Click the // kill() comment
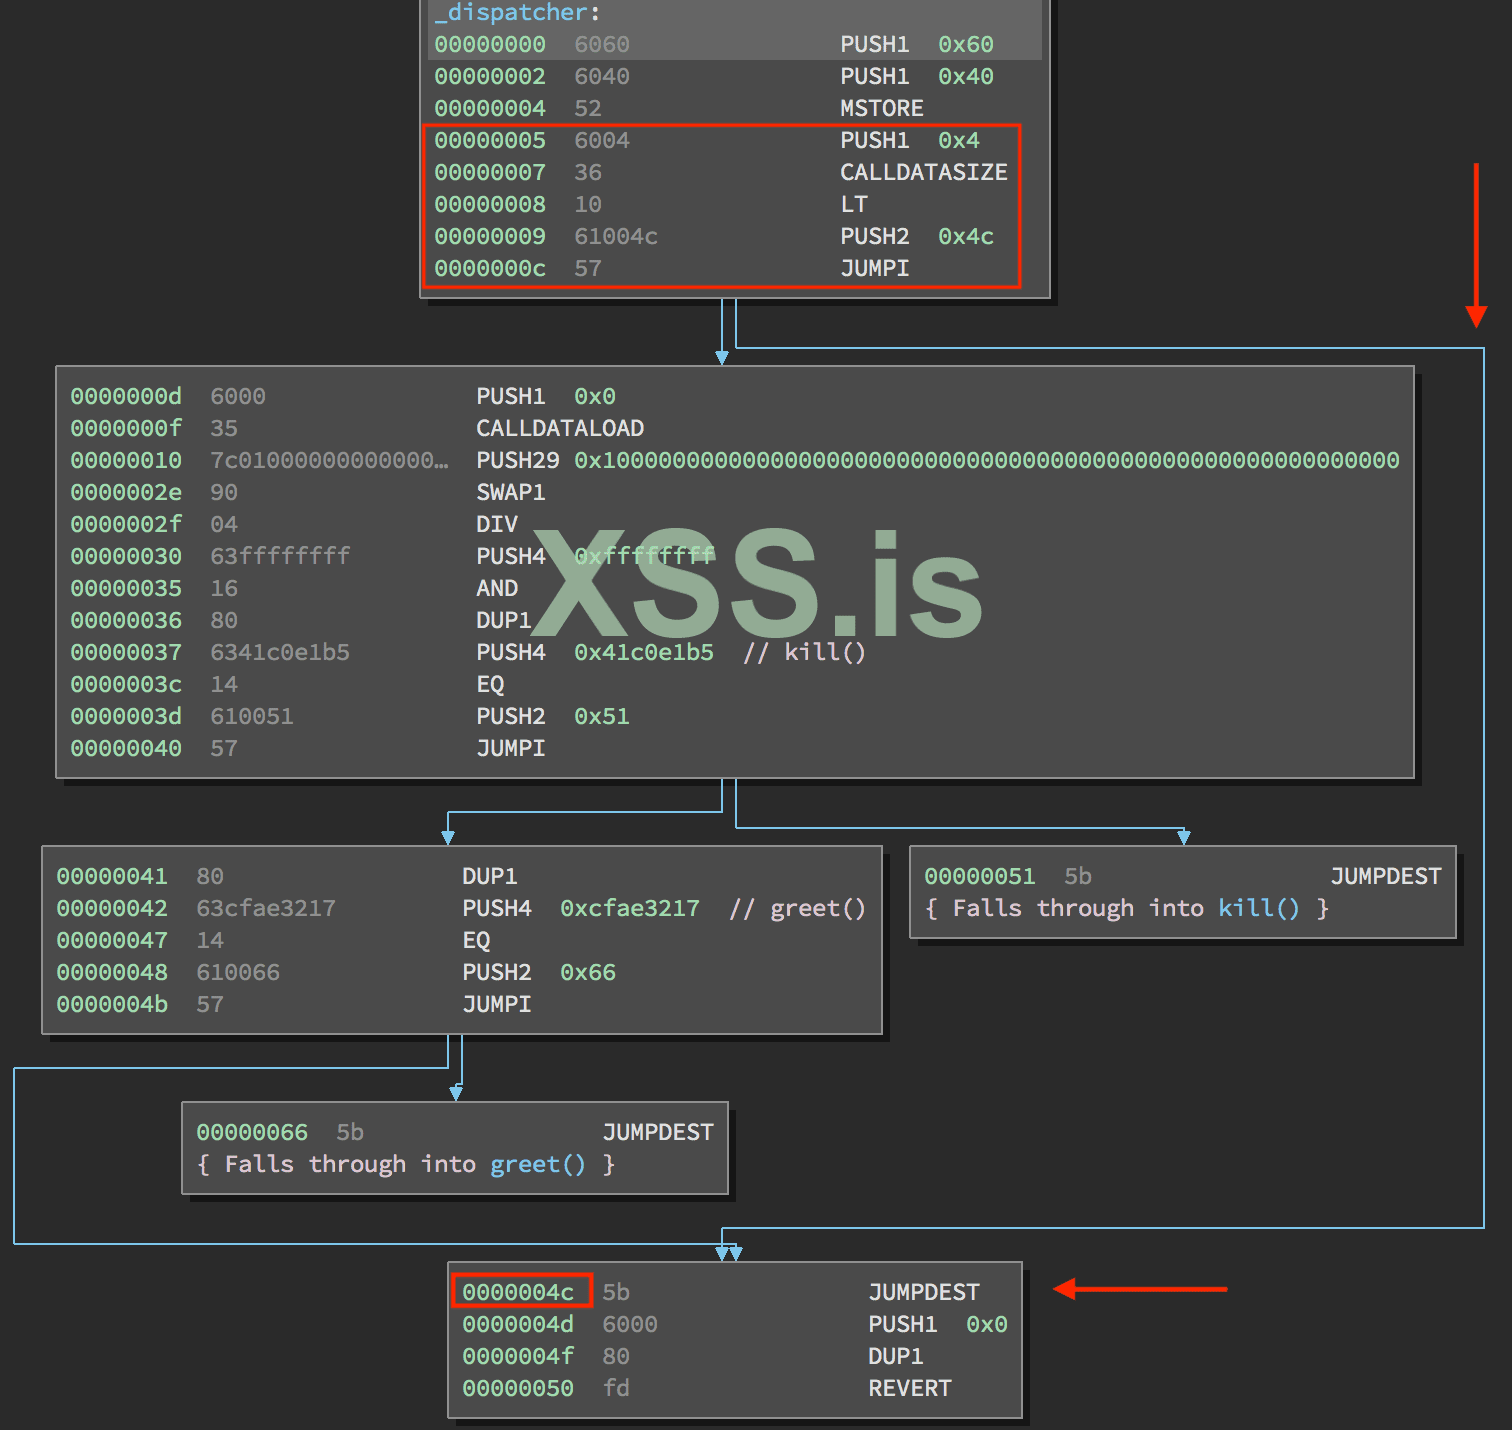 point(804,652)
